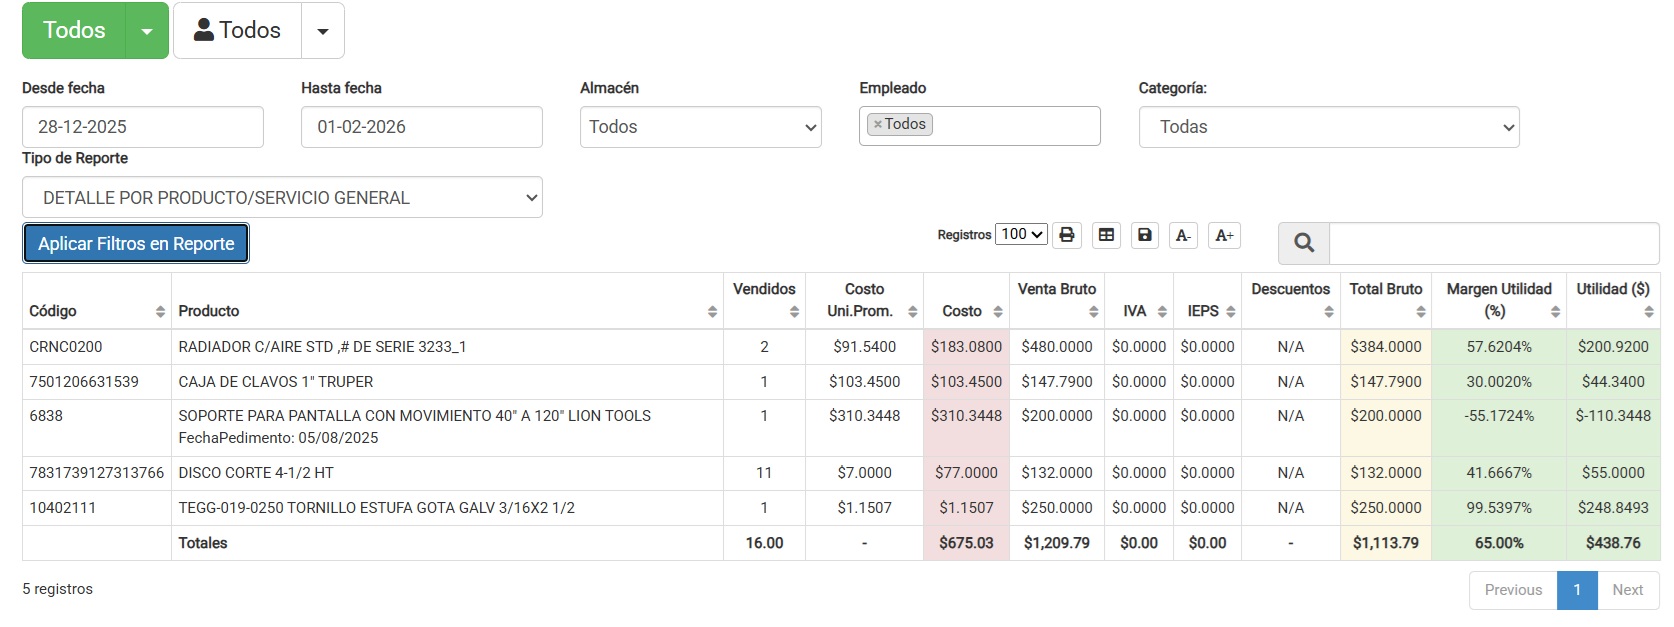Increase font size with A+ button
The image size is (1674, 627).
(x=1224, y=235)
